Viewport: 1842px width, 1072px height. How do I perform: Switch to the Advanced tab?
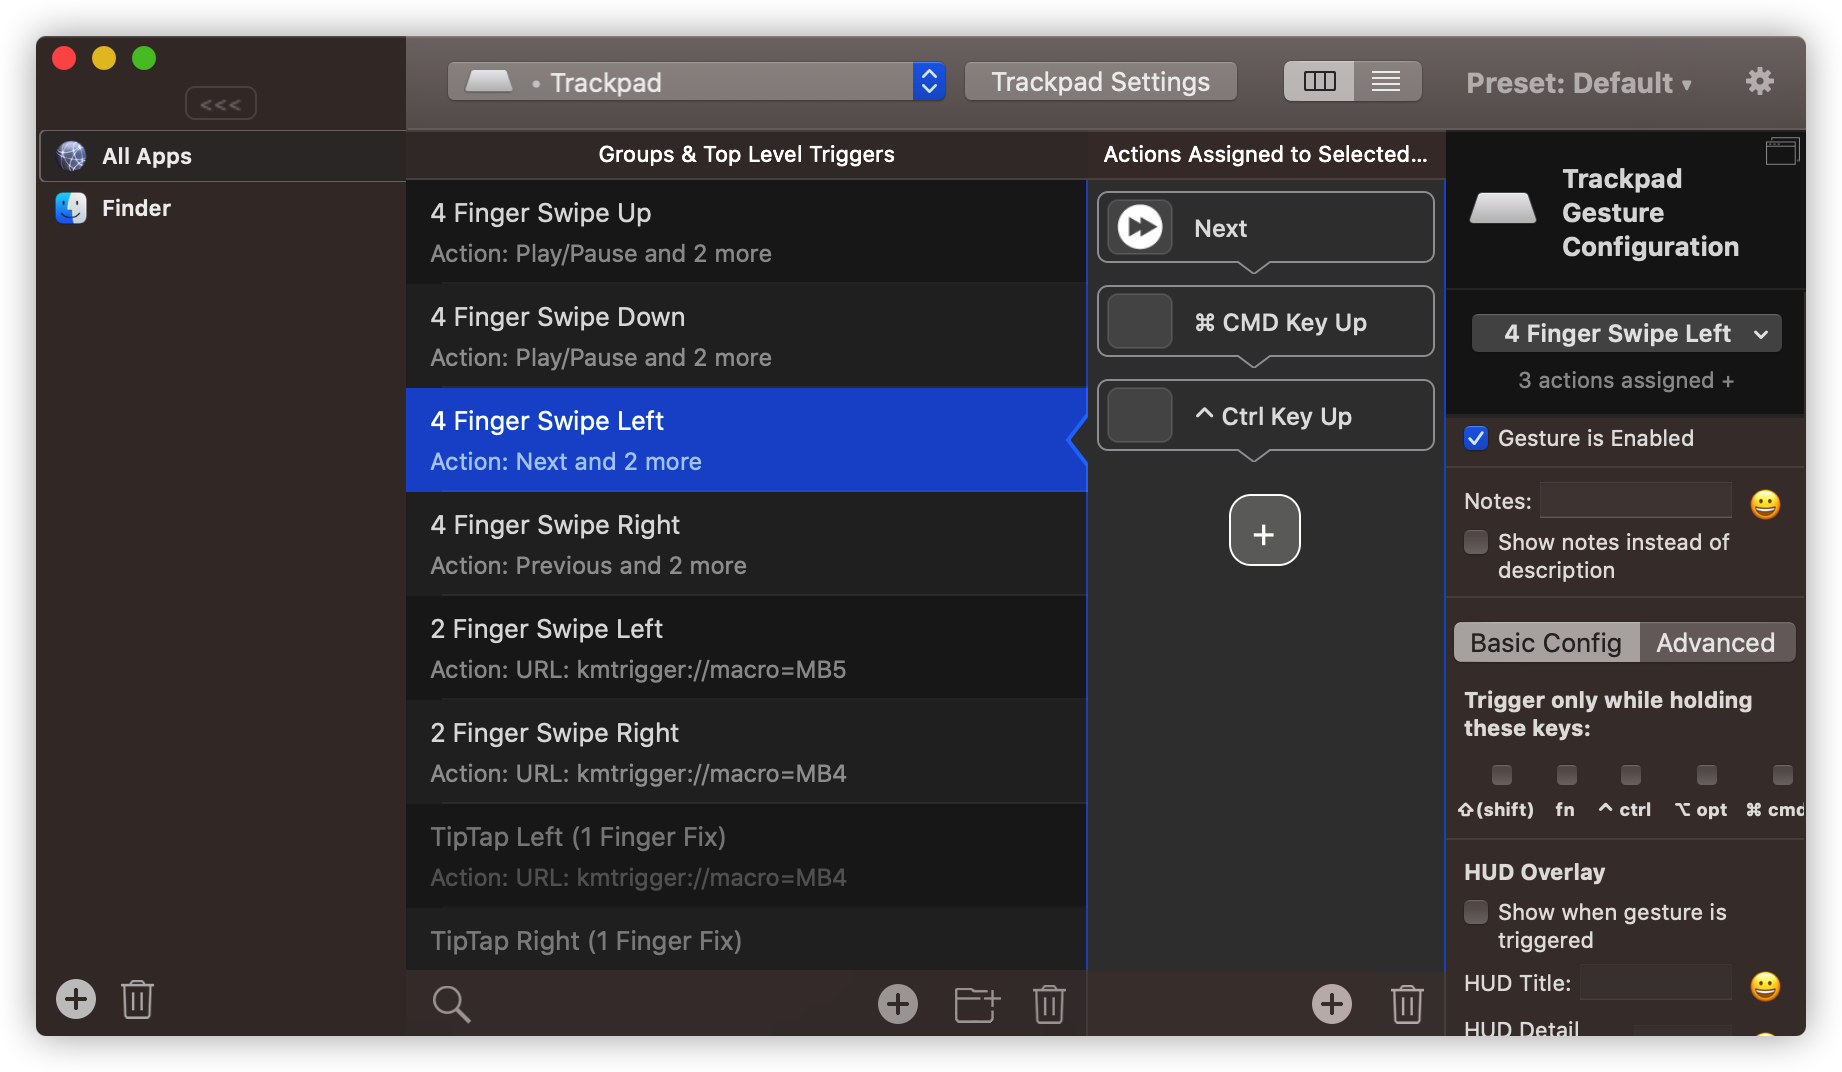(x=1715, y=643)
